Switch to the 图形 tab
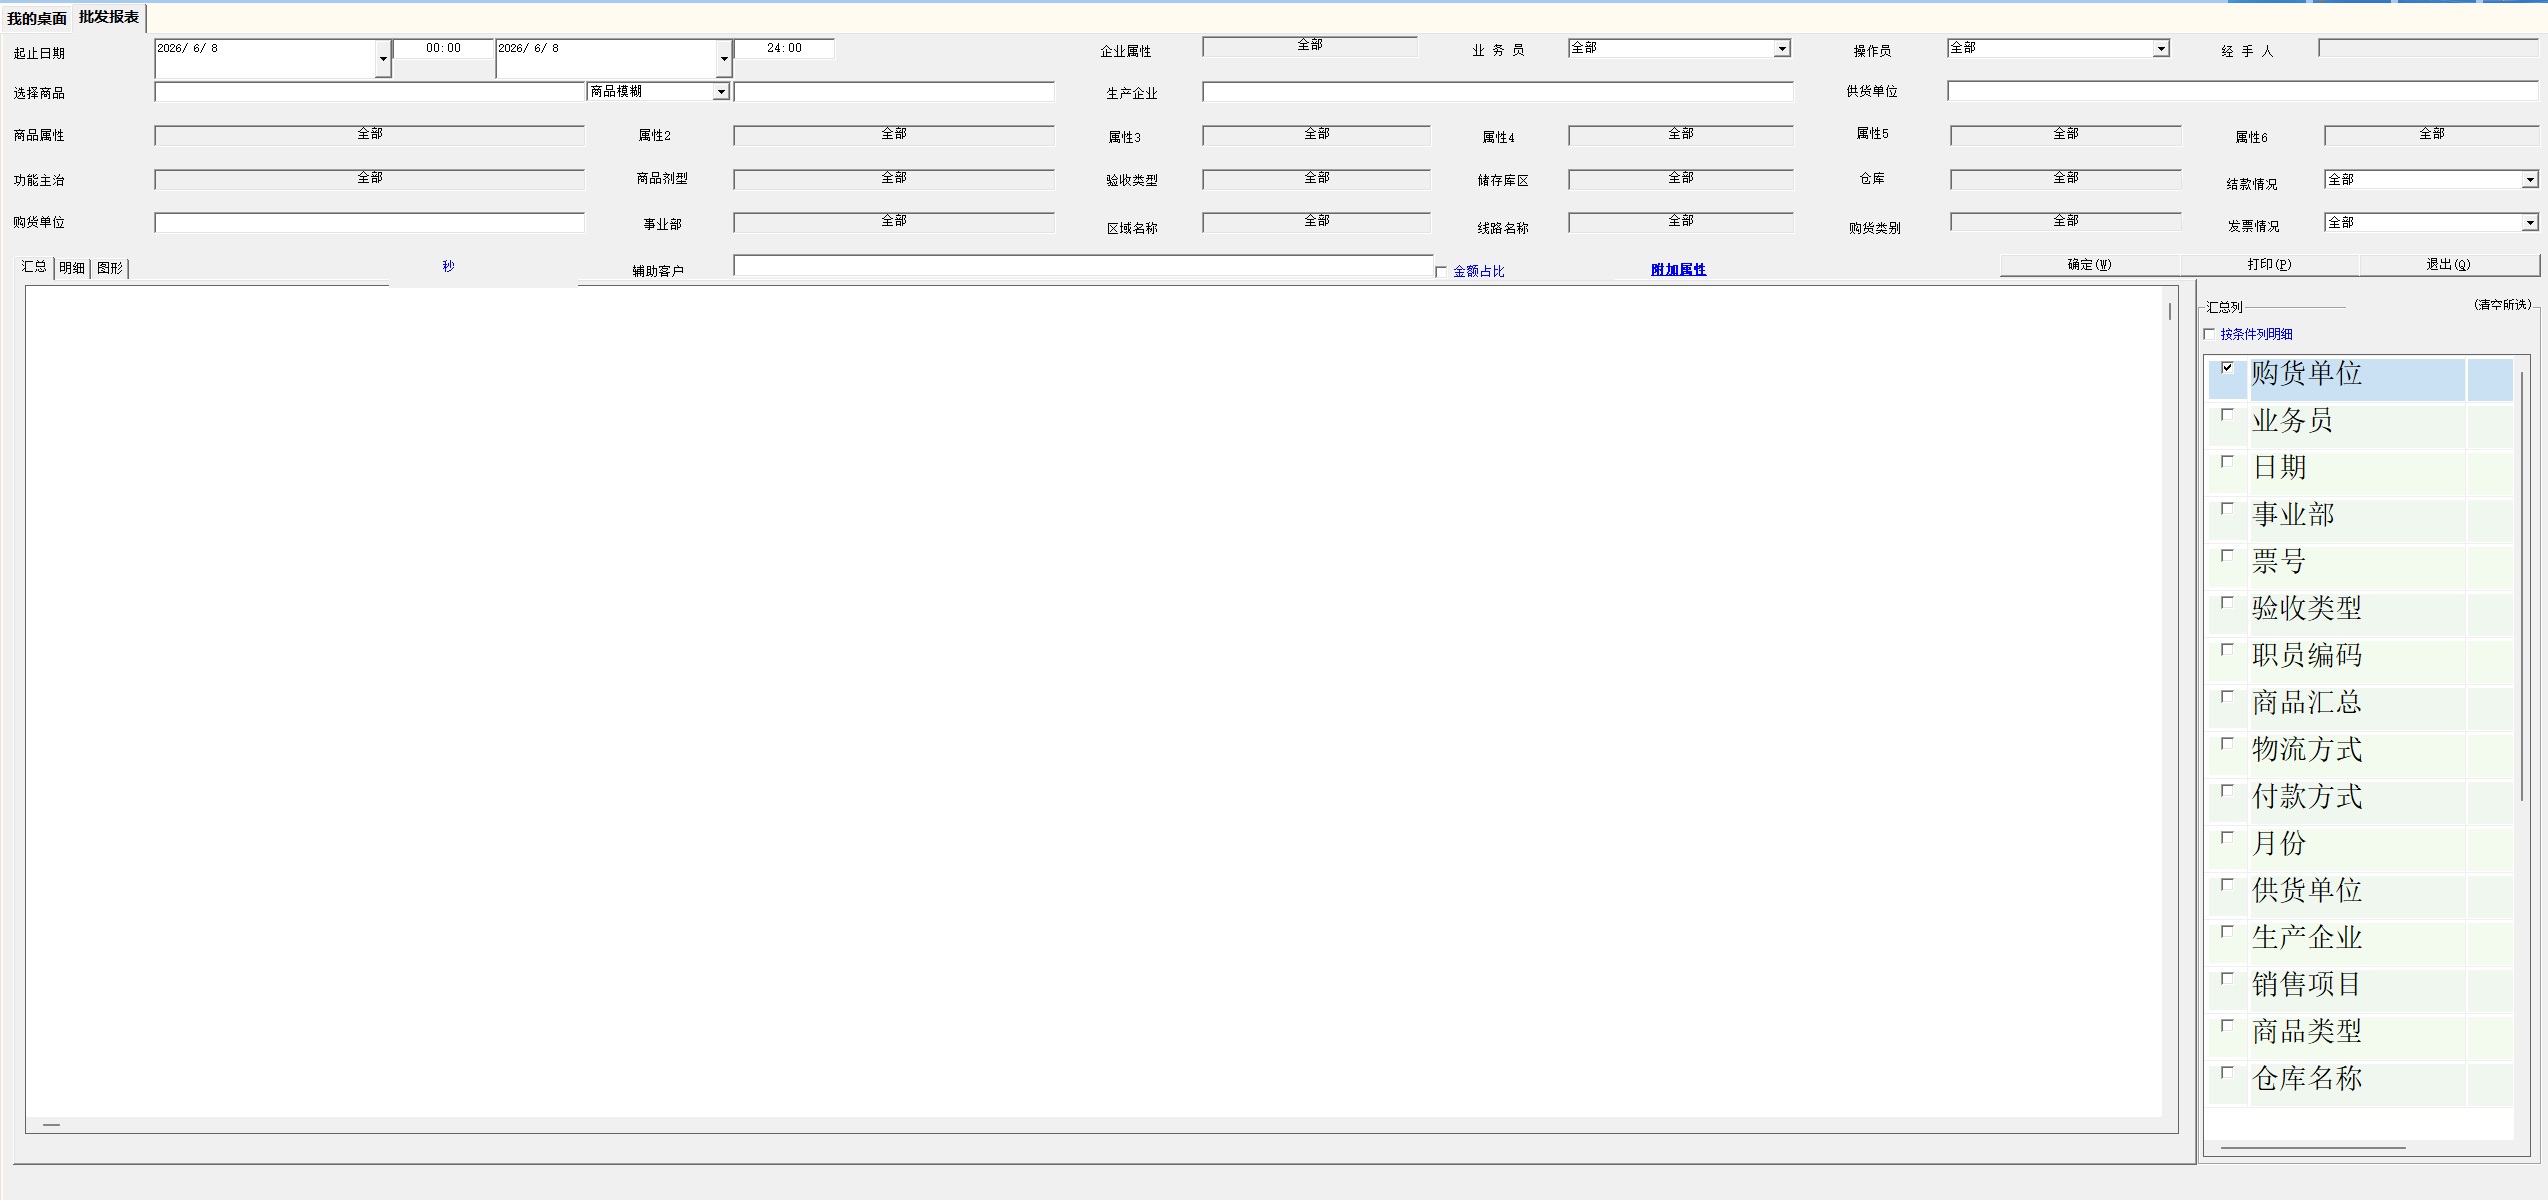Viewport: 2548px width, 1200px height. (110, 268)
